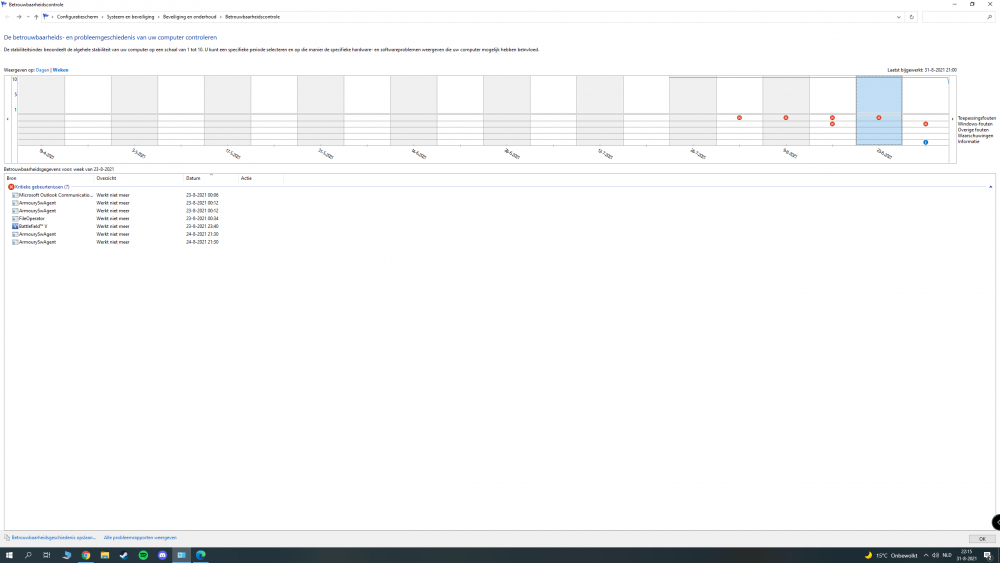Show hidden system tray icons
This screenshot has width=1000, height=563.
click(926, 555)
